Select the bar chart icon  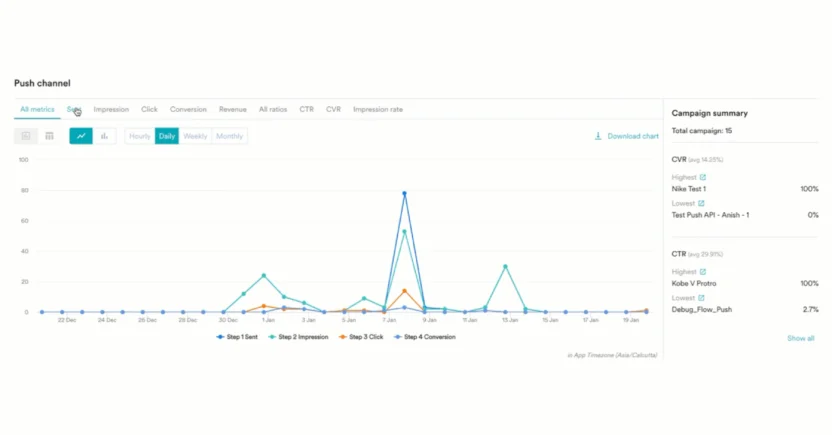(x=105, y=136)
